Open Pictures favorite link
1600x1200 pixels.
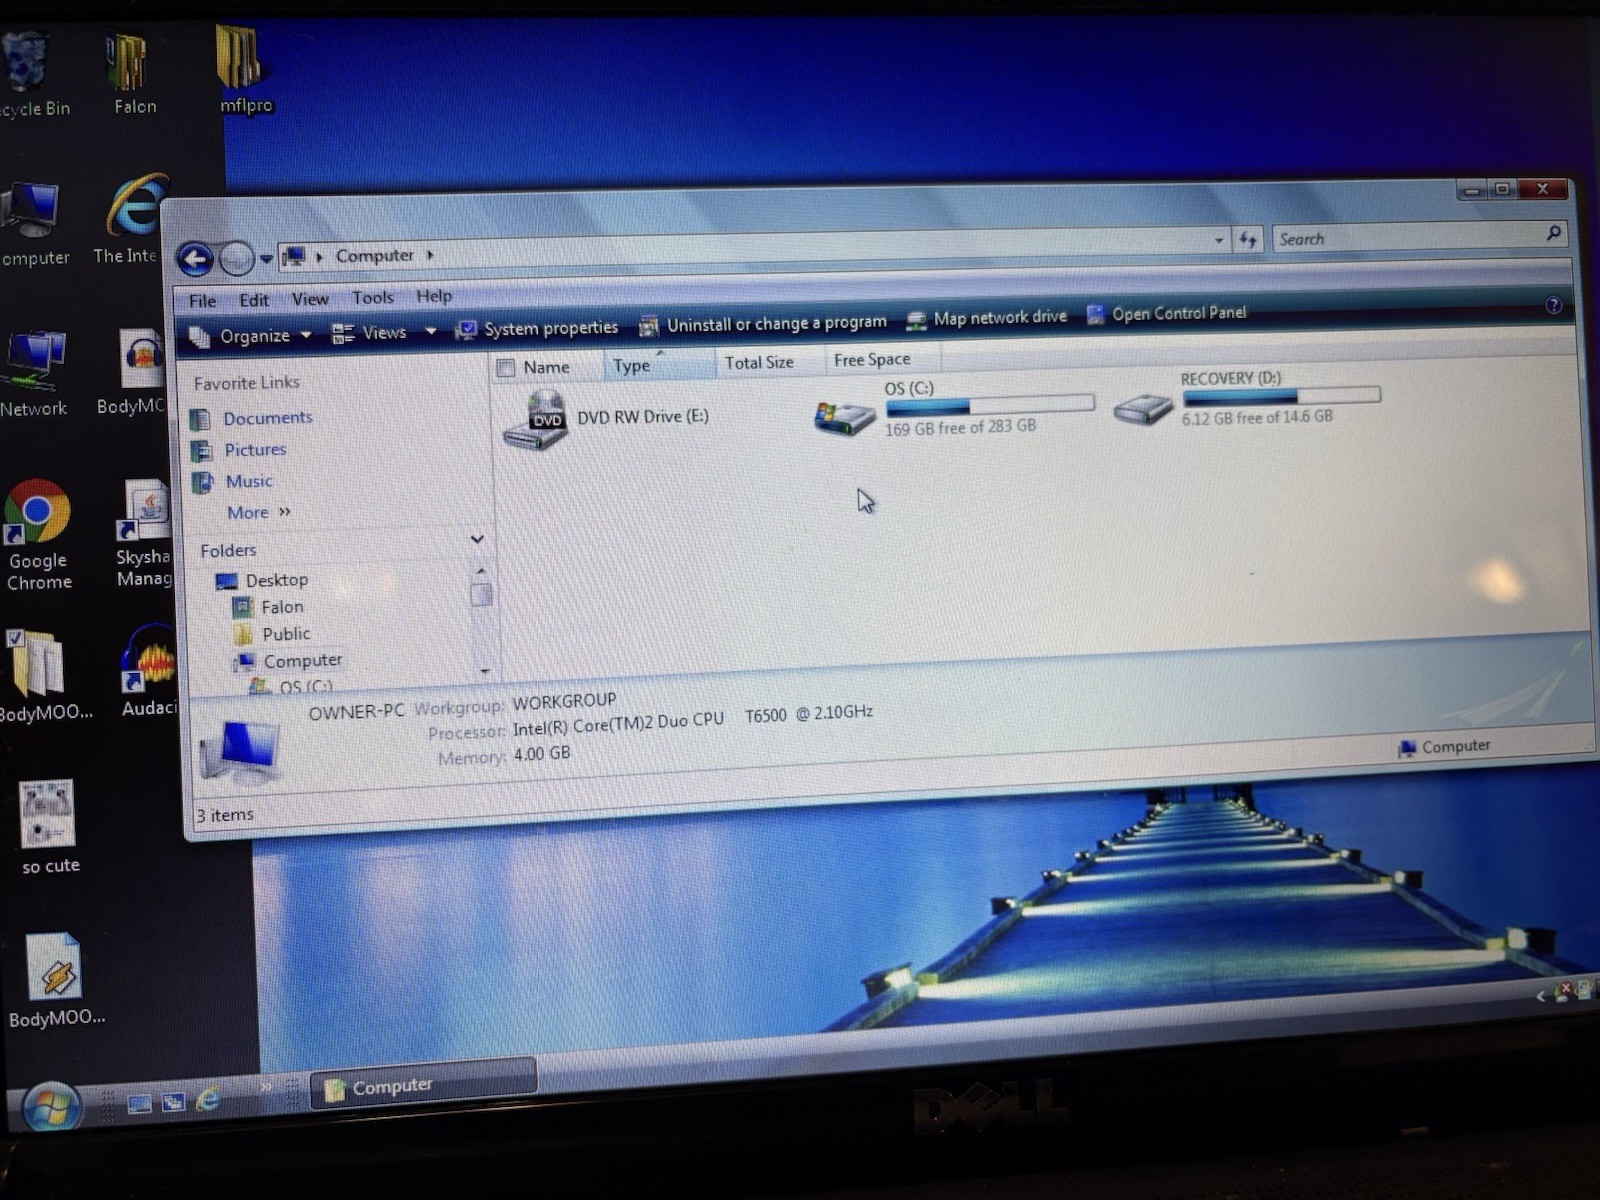[239, 450]
